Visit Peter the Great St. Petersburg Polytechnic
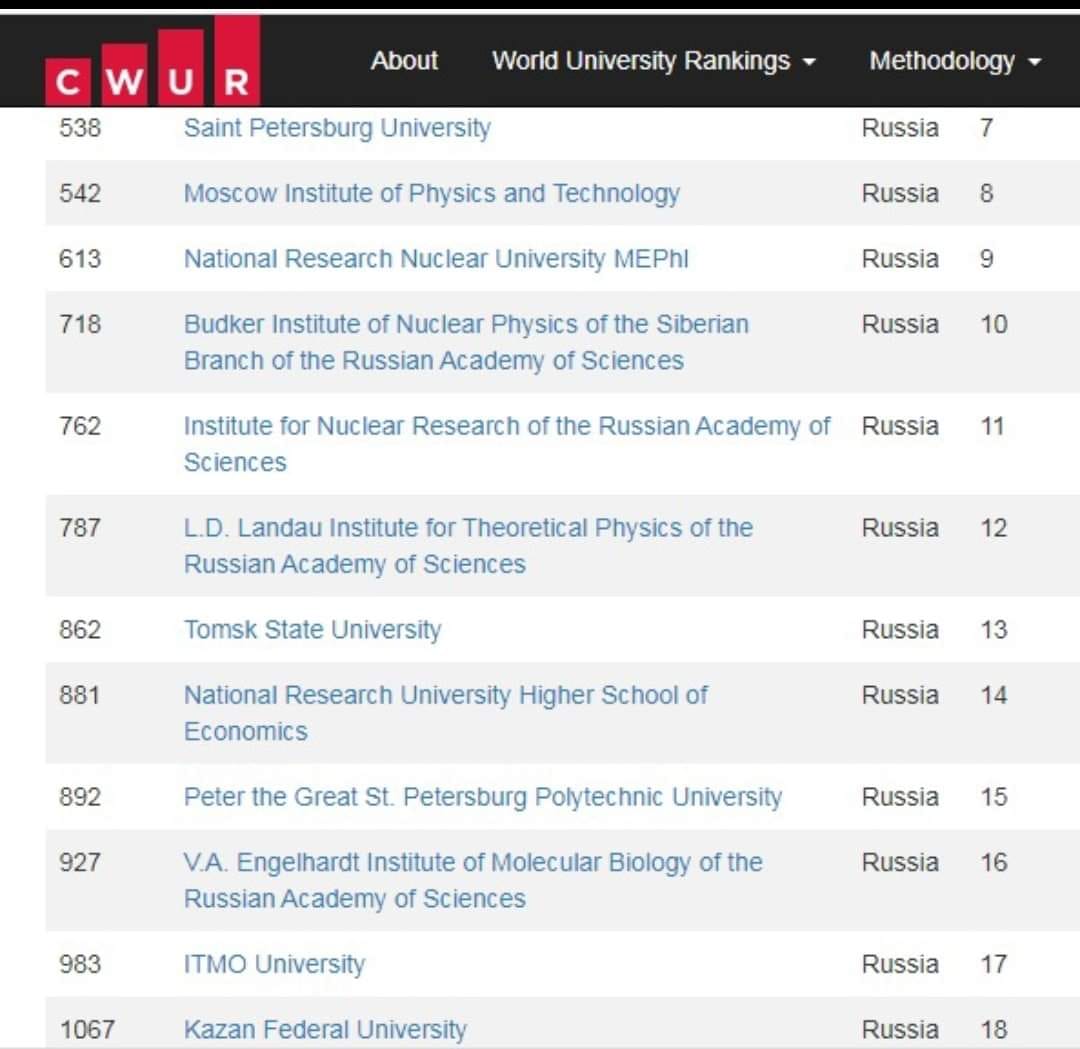This screenshot has width=1080, height=1049. tap(482, 797)
